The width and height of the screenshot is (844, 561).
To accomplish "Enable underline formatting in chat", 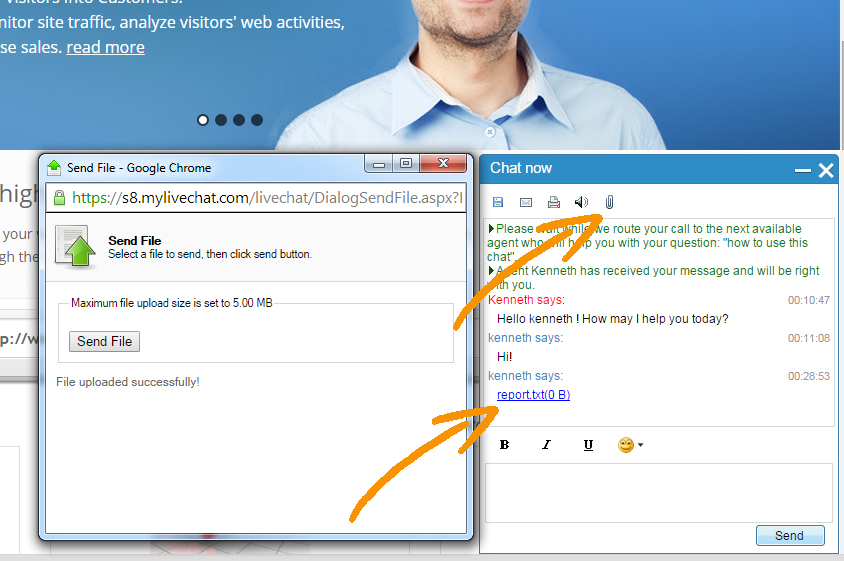I will pos(587,445).
